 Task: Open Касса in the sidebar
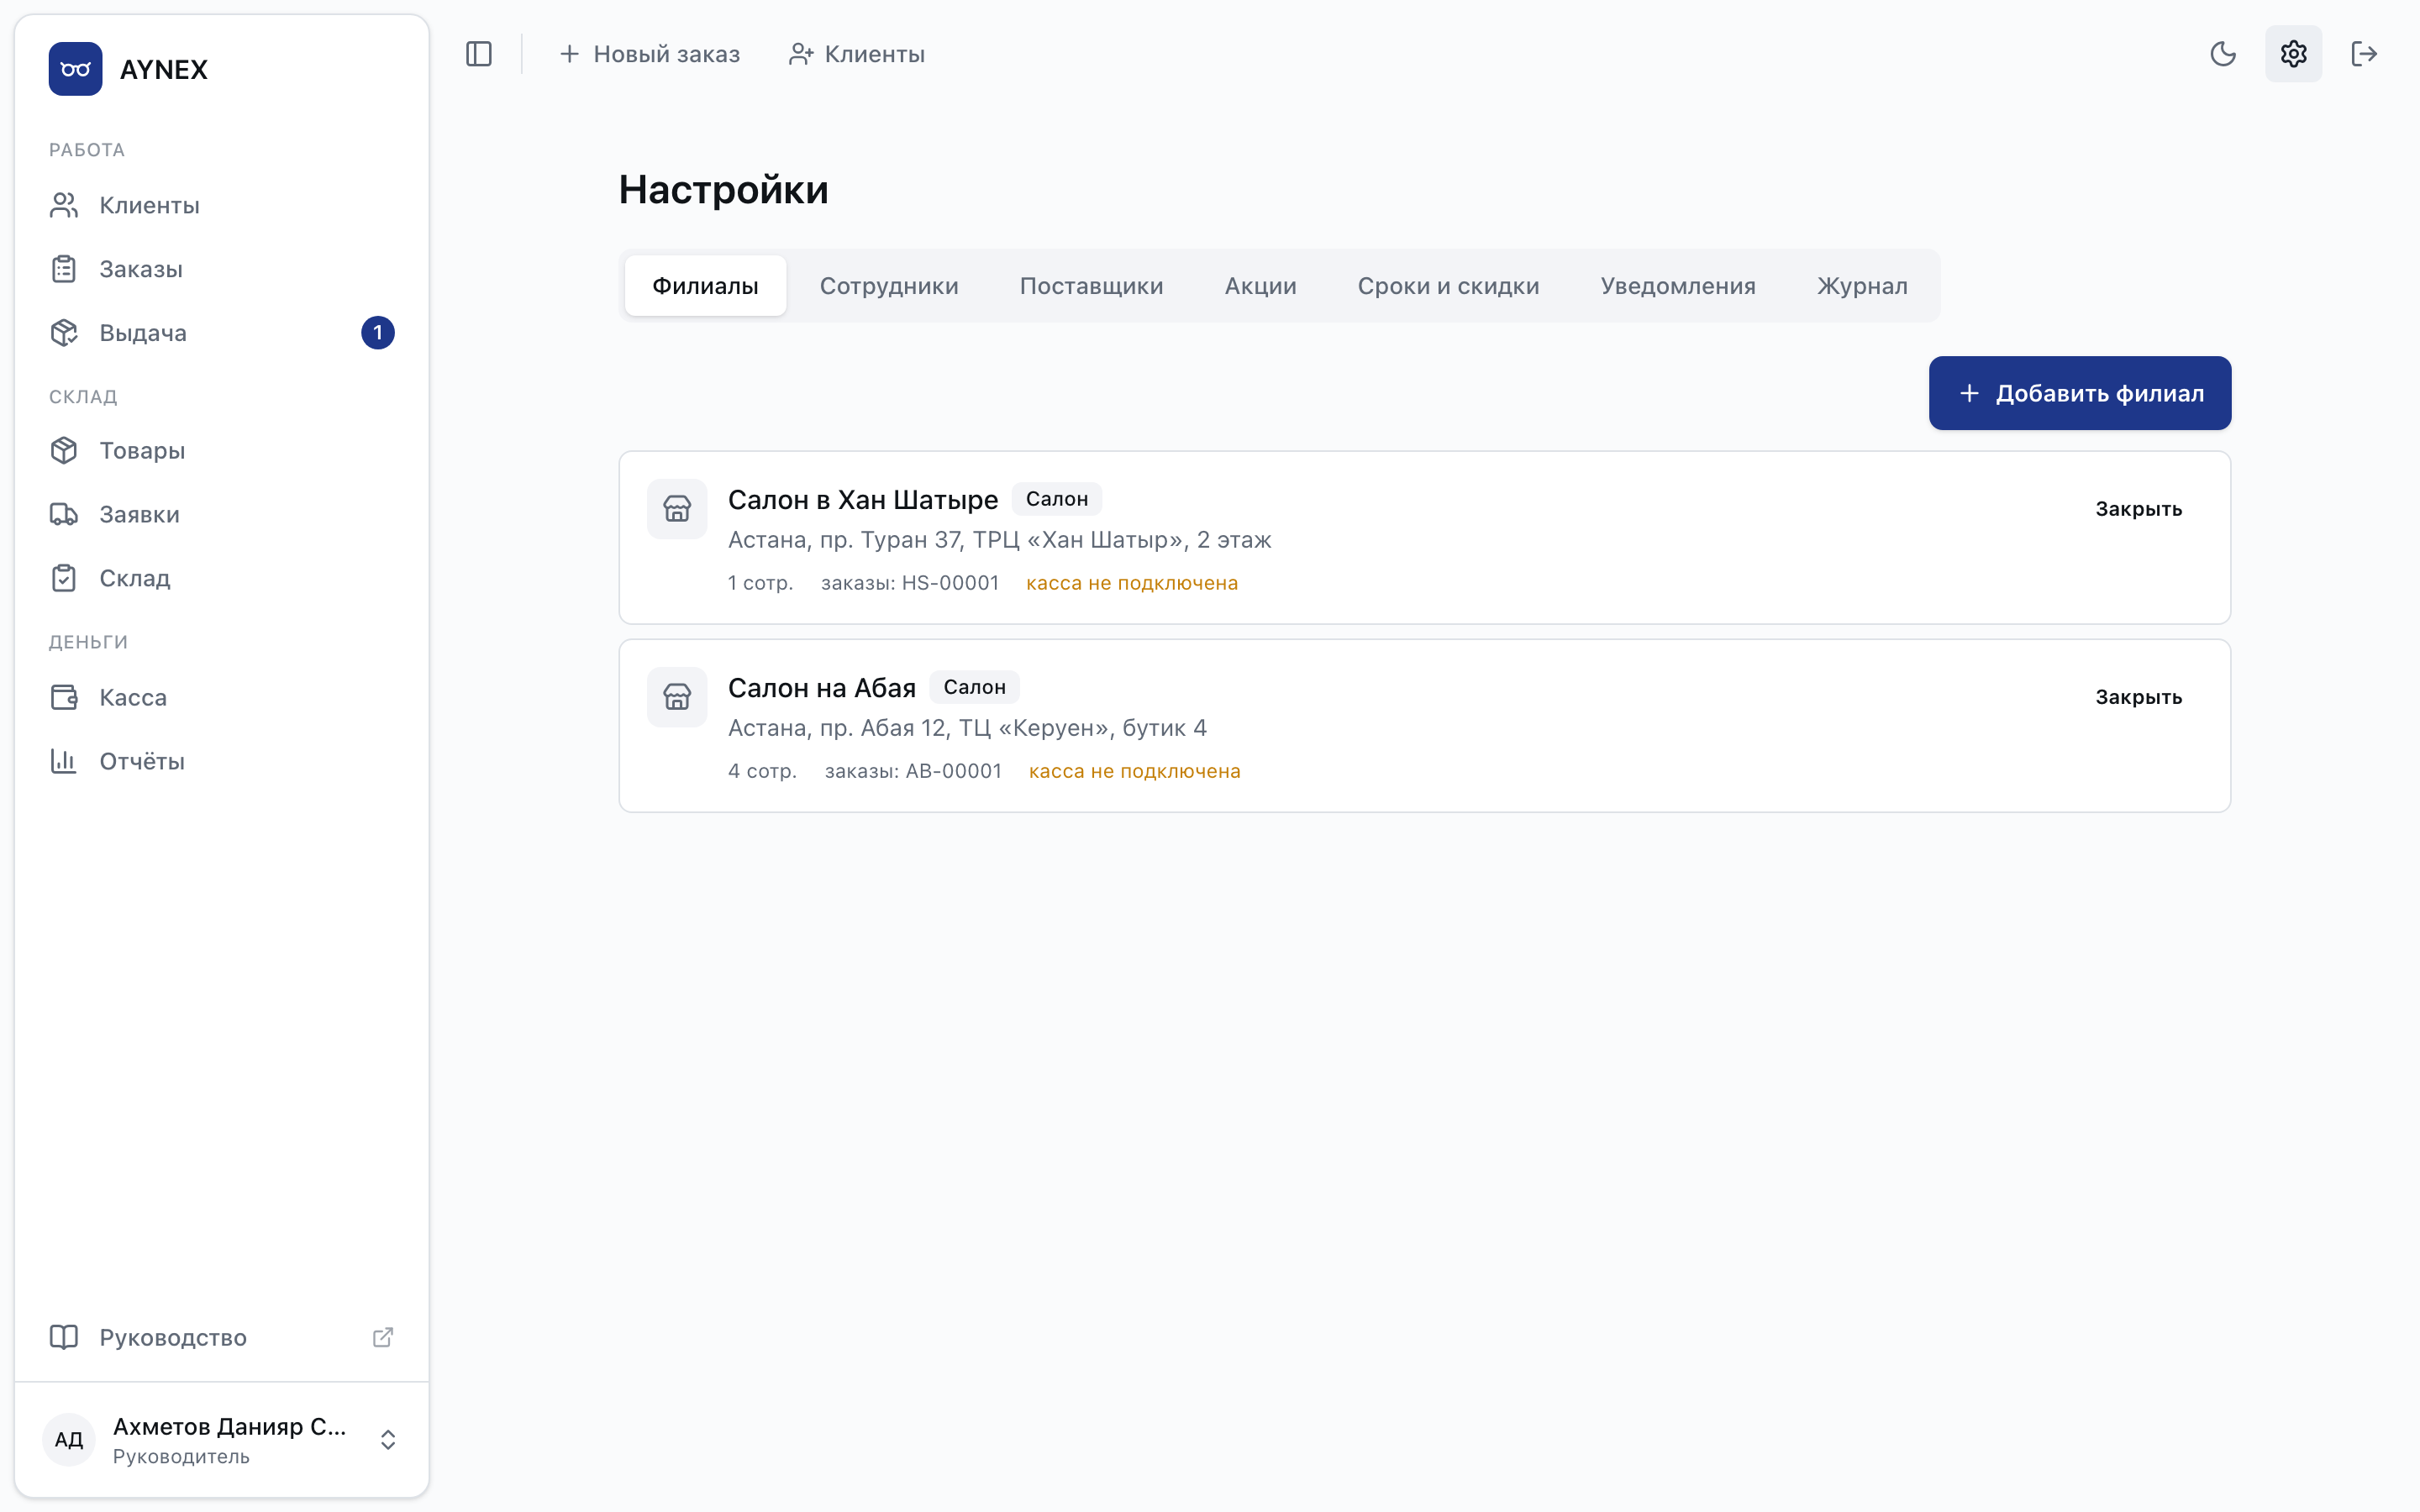pos(222,697)
